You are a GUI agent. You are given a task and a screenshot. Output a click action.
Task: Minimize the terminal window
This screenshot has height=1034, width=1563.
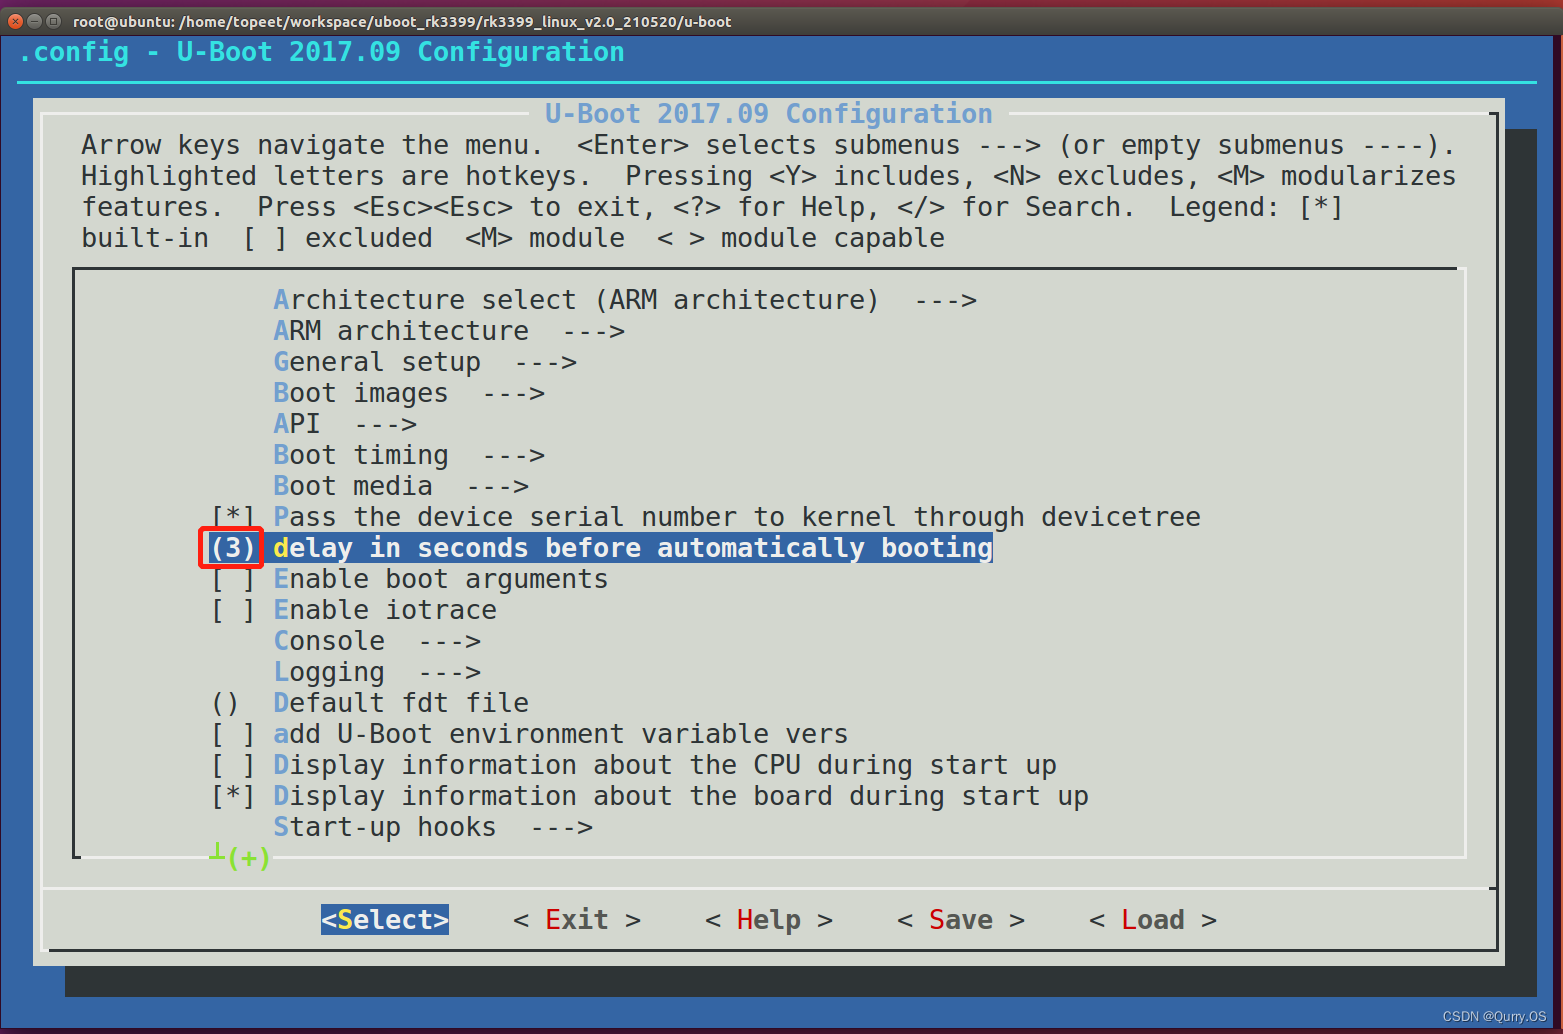point(33,20)
